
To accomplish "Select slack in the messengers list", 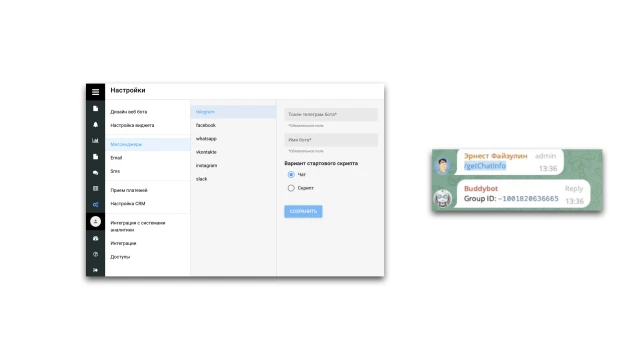I will pos(202,179).
